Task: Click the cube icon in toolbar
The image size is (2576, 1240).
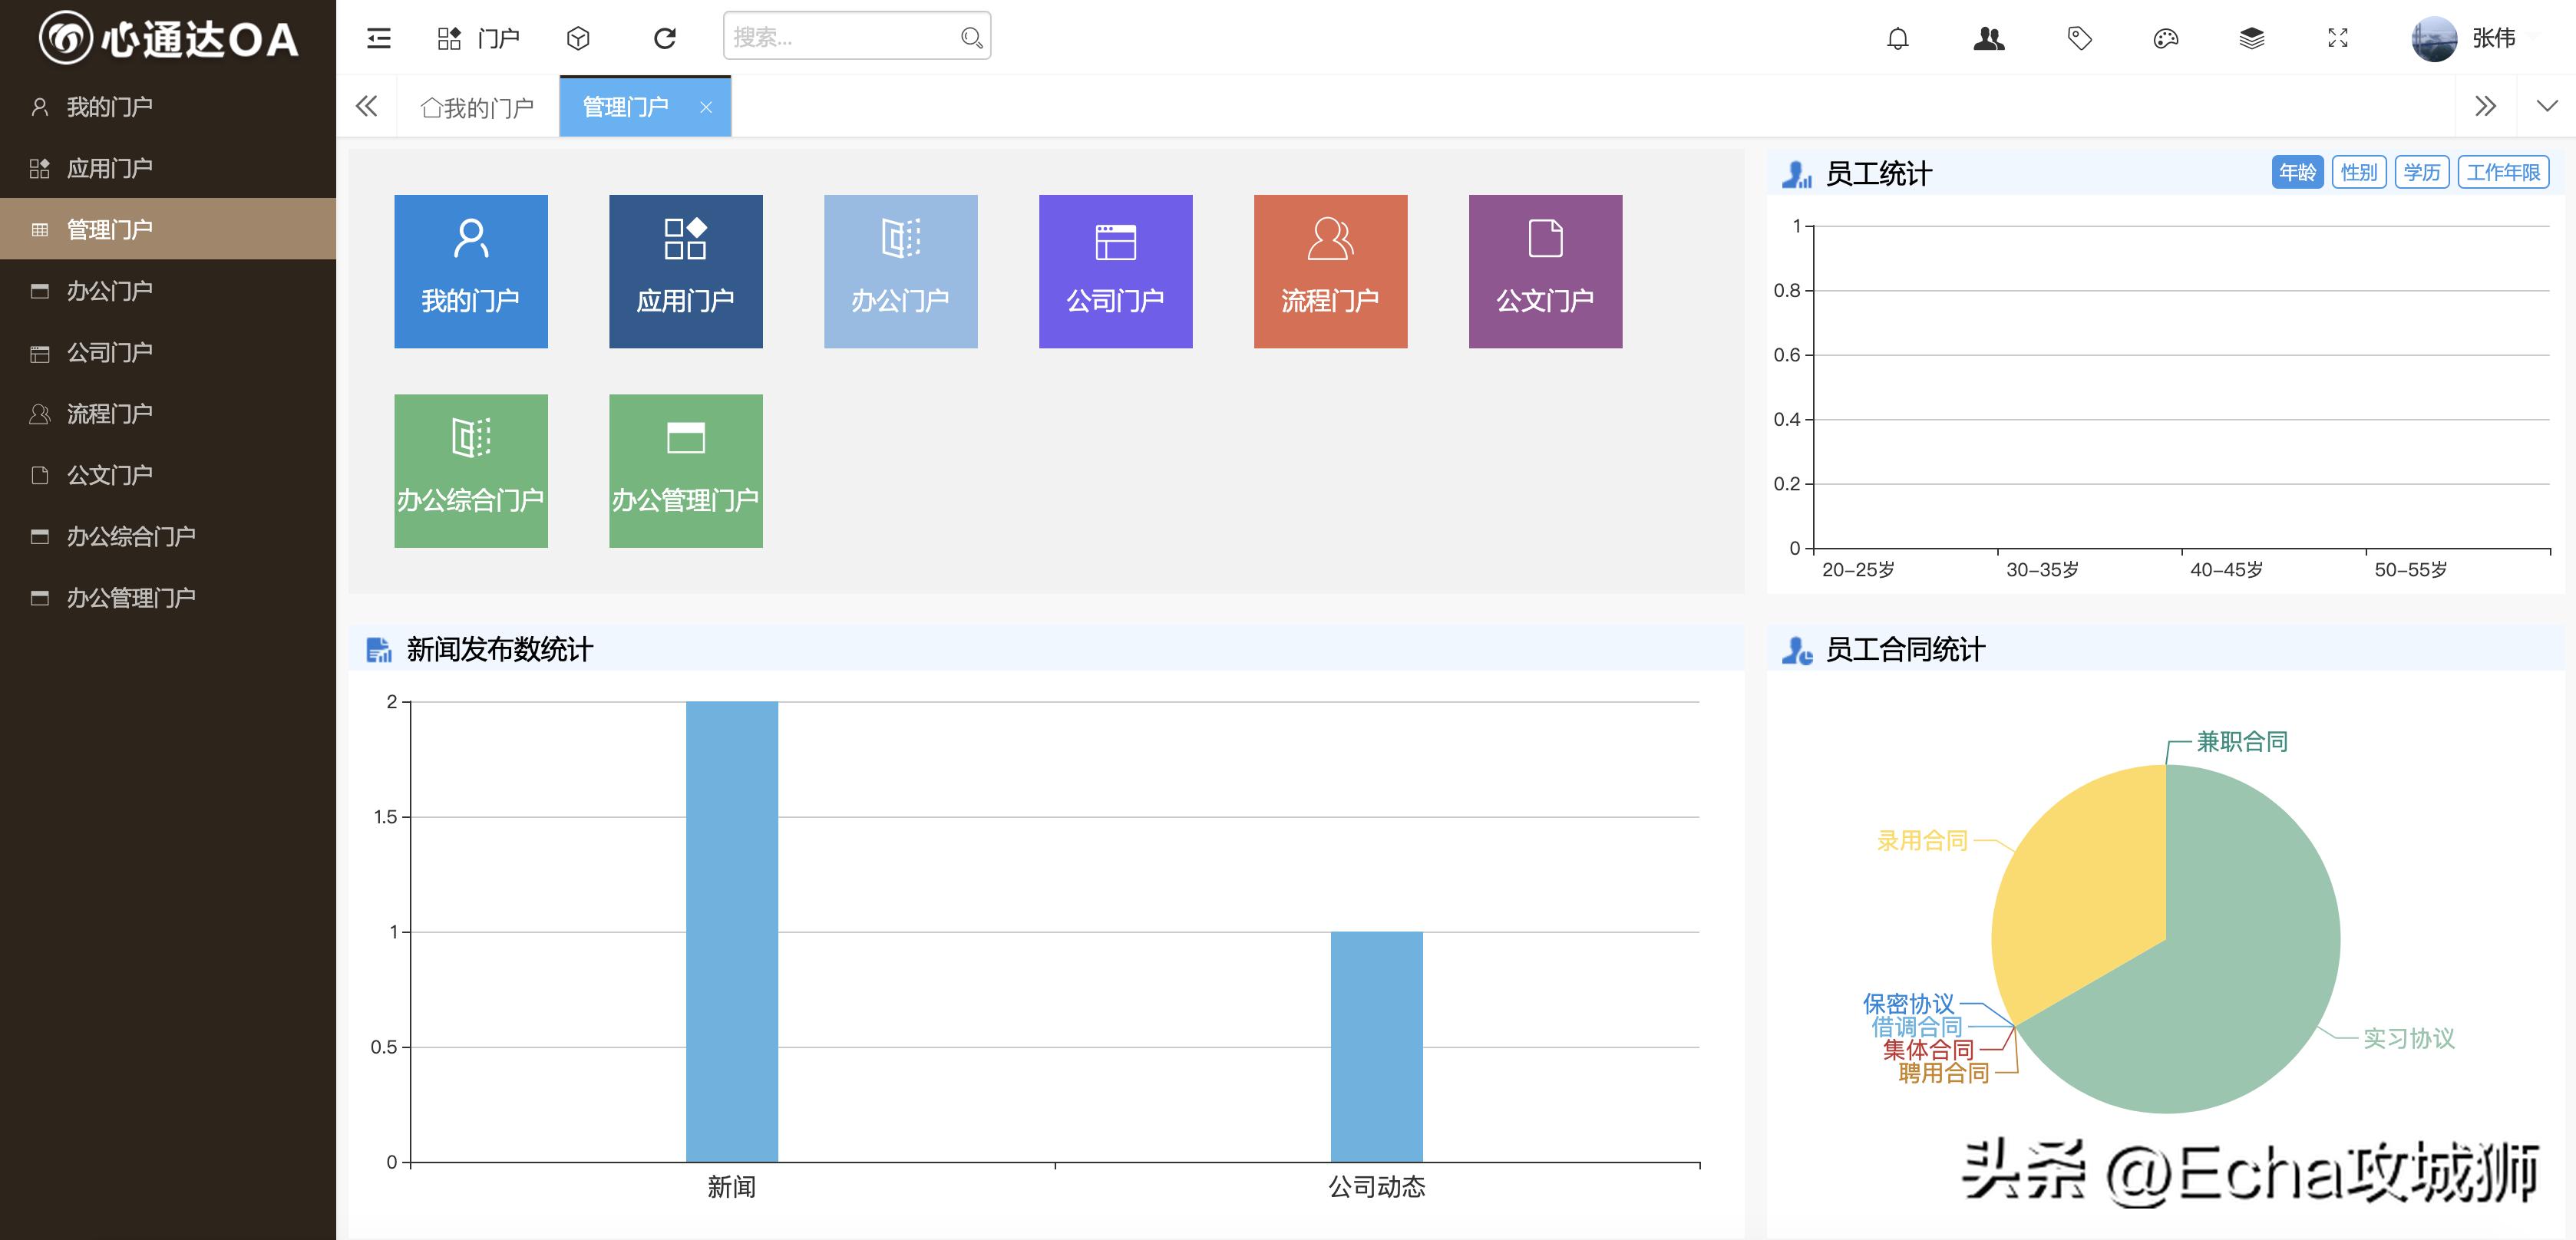Action: (578, 38)
